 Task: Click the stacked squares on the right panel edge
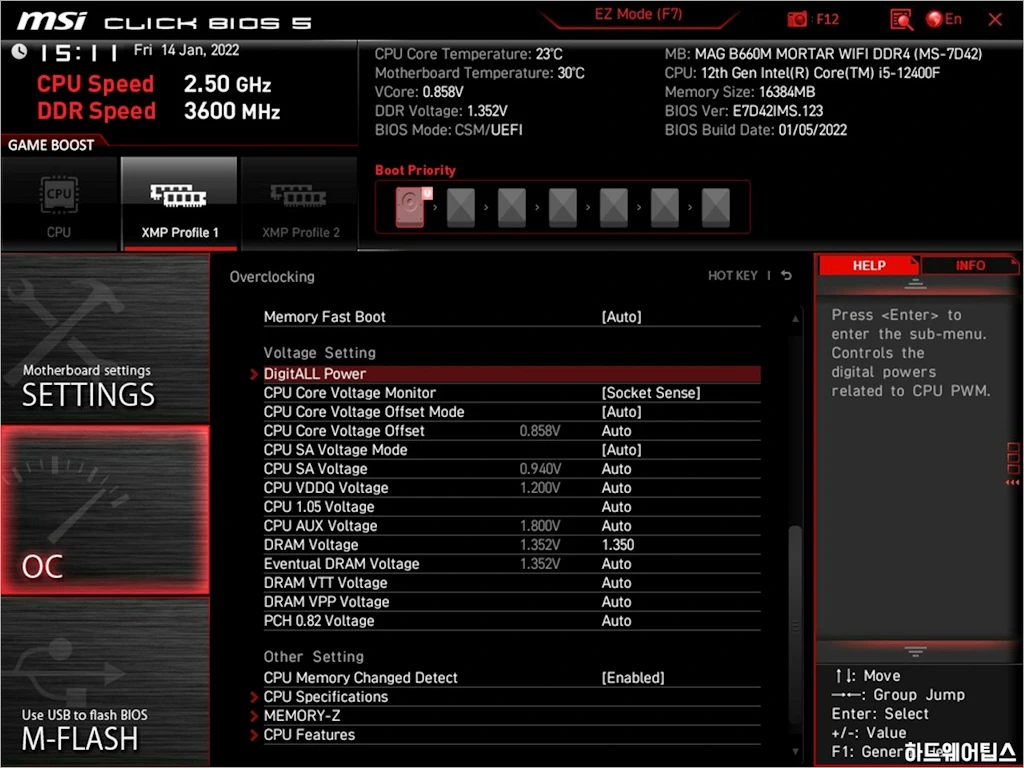1013,458
